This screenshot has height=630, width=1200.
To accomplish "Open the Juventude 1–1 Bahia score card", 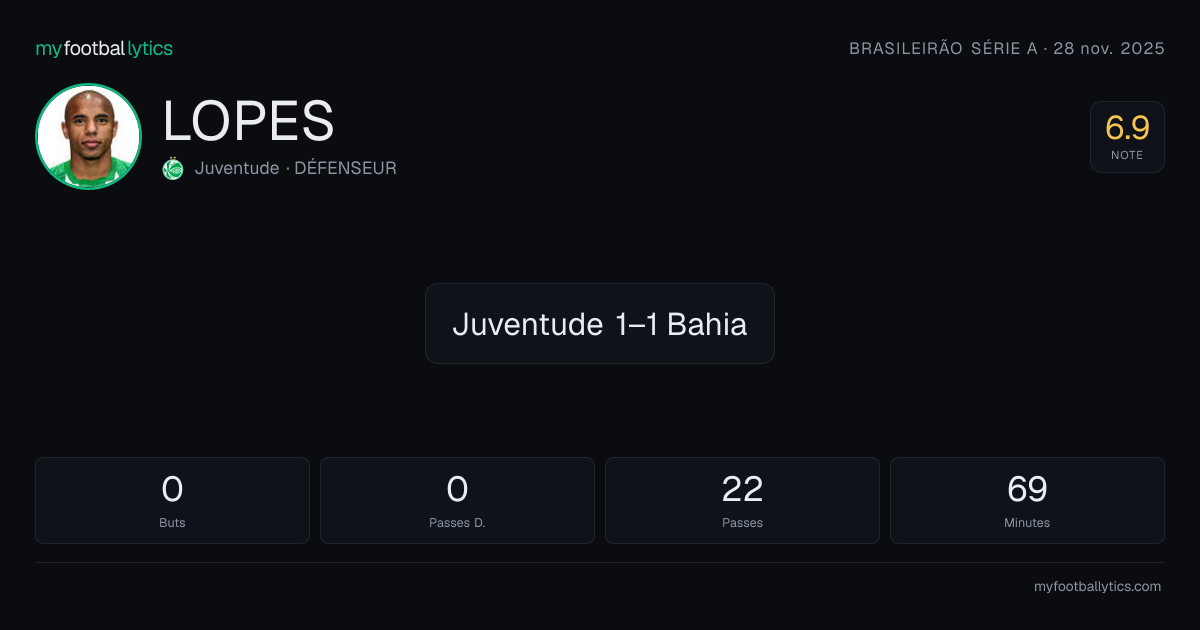I will tap(600, 323).
